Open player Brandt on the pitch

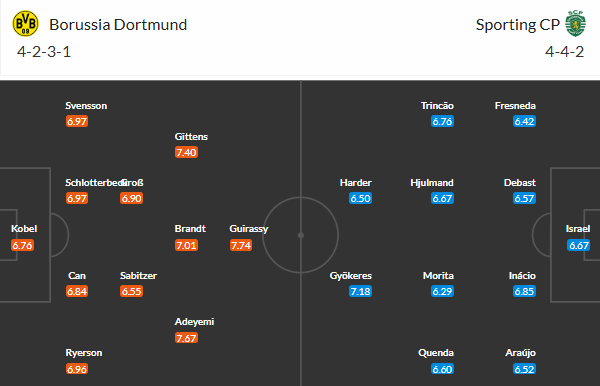(x=190, y=228)
